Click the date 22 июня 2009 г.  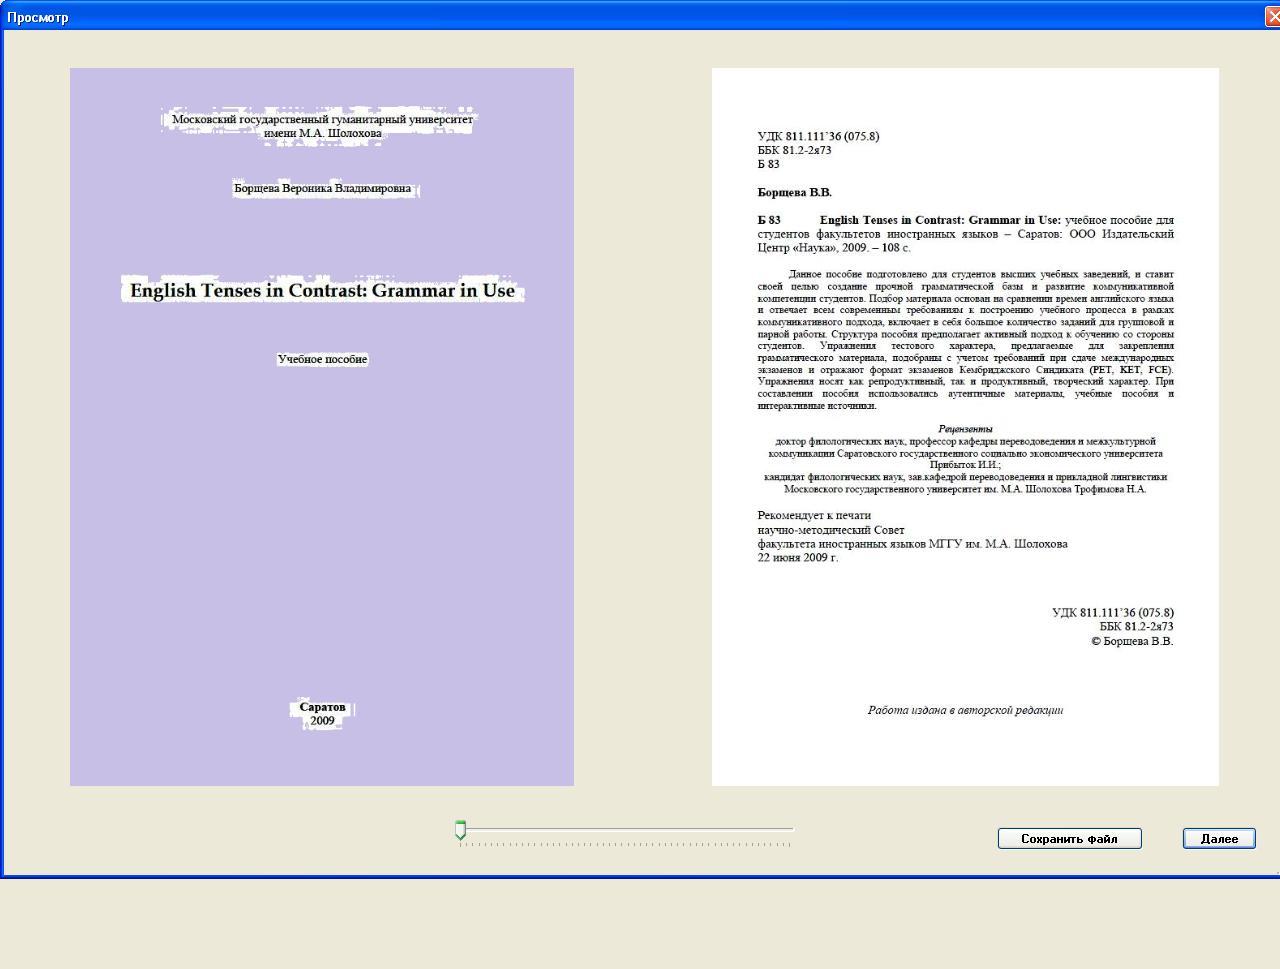797,558
